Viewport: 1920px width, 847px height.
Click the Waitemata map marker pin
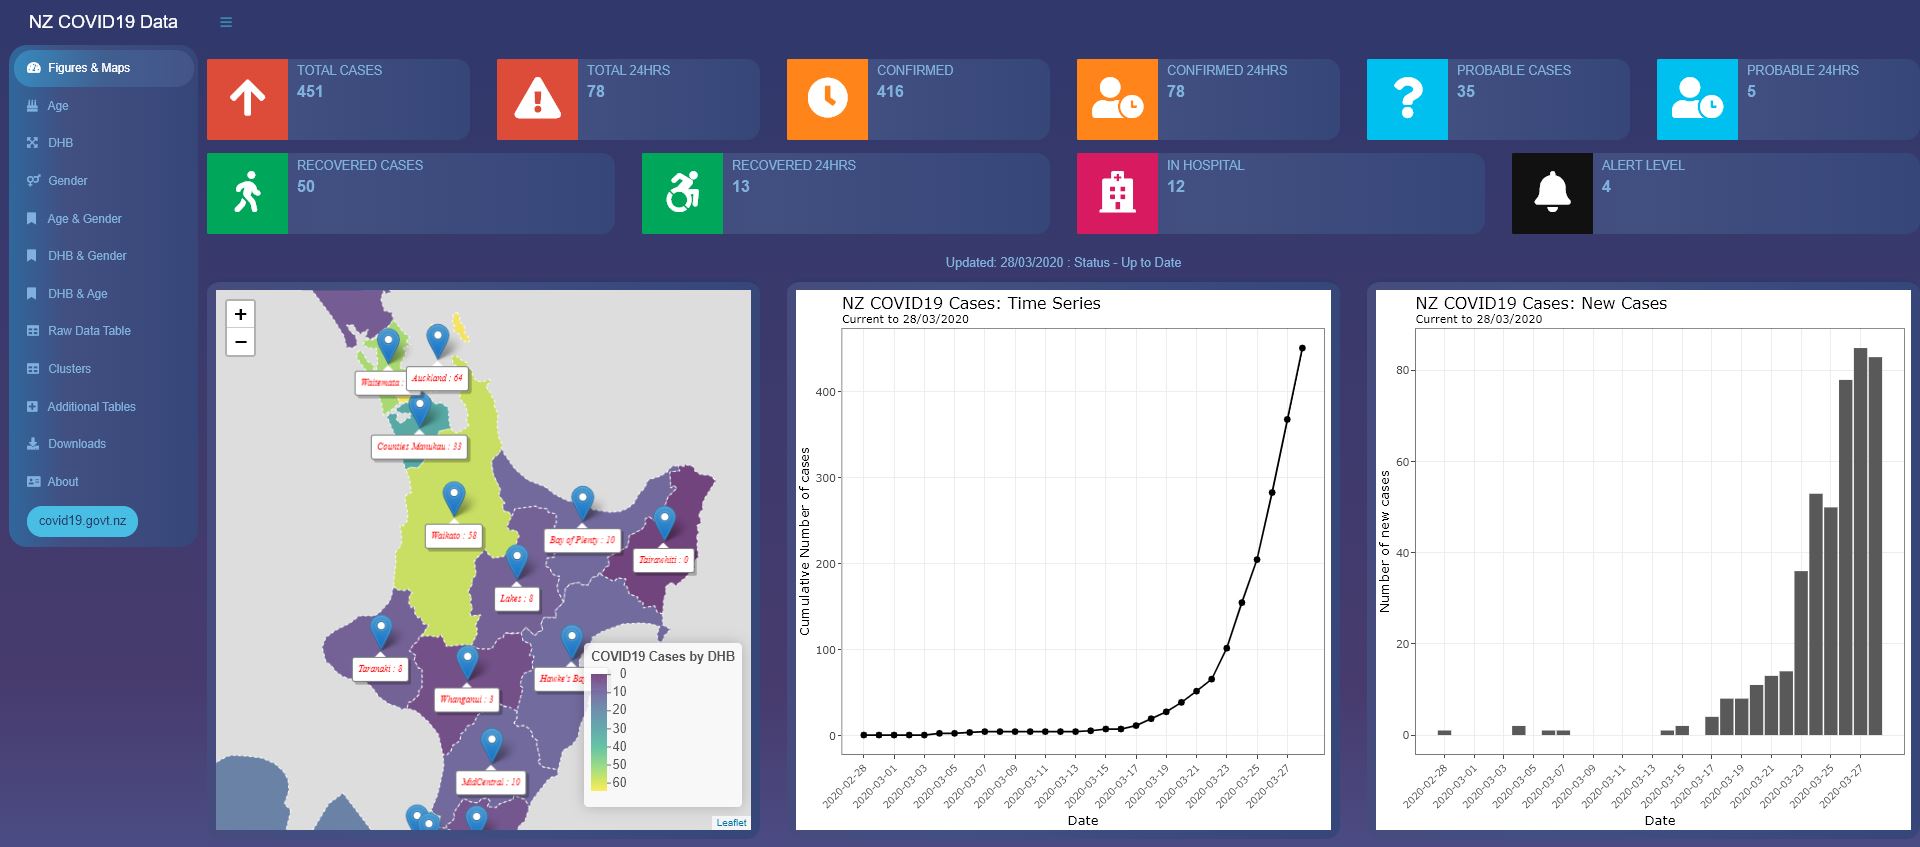(388, 346)
